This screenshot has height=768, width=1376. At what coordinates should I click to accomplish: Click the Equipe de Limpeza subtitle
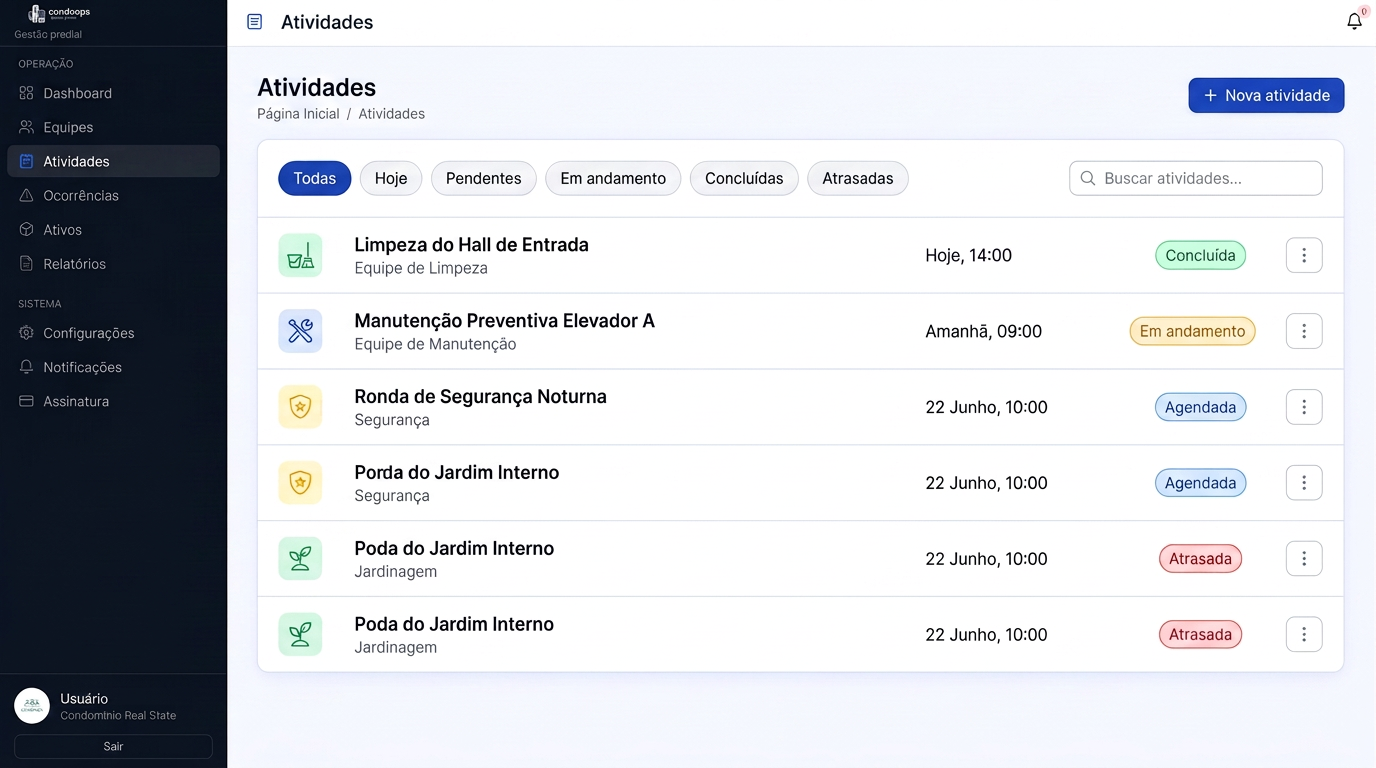pos(421,268)
